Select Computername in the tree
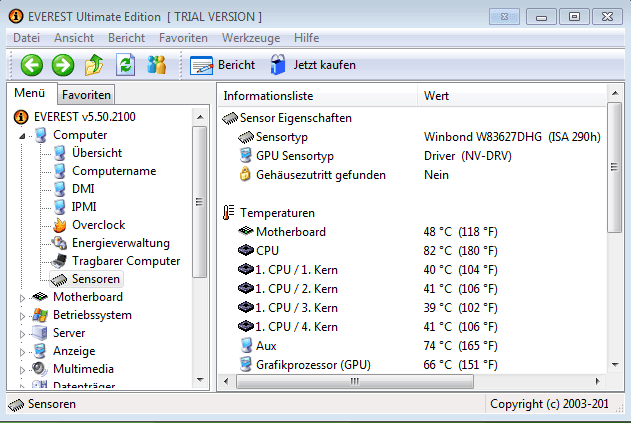 (114, 171)
